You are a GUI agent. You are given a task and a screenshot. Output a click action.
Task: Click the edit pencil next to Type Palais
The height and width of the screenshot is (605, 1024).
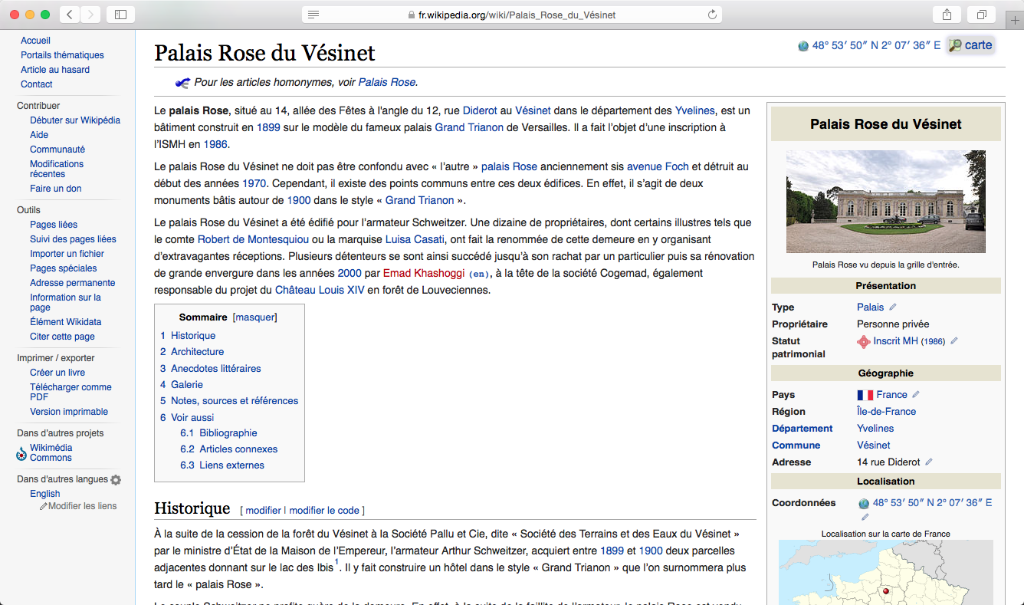pyautogui.click(x=893, y=307)
